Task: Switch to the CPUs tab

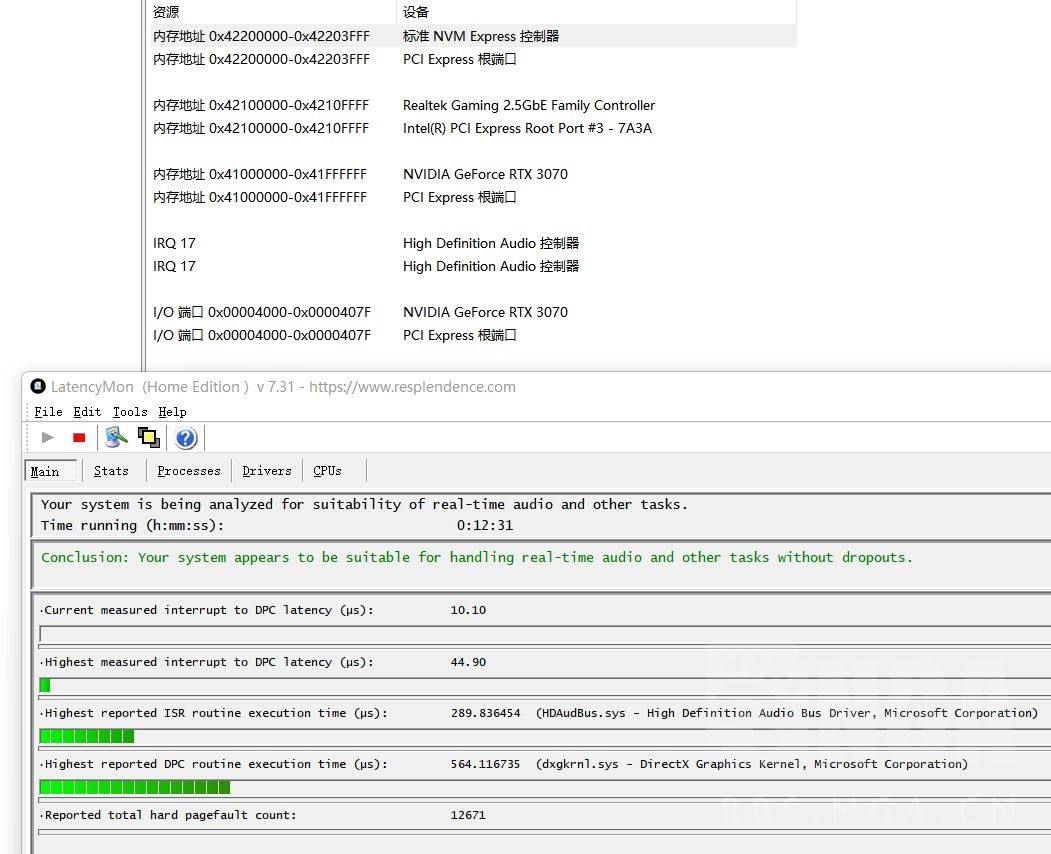Action: [x=327, y=471]
